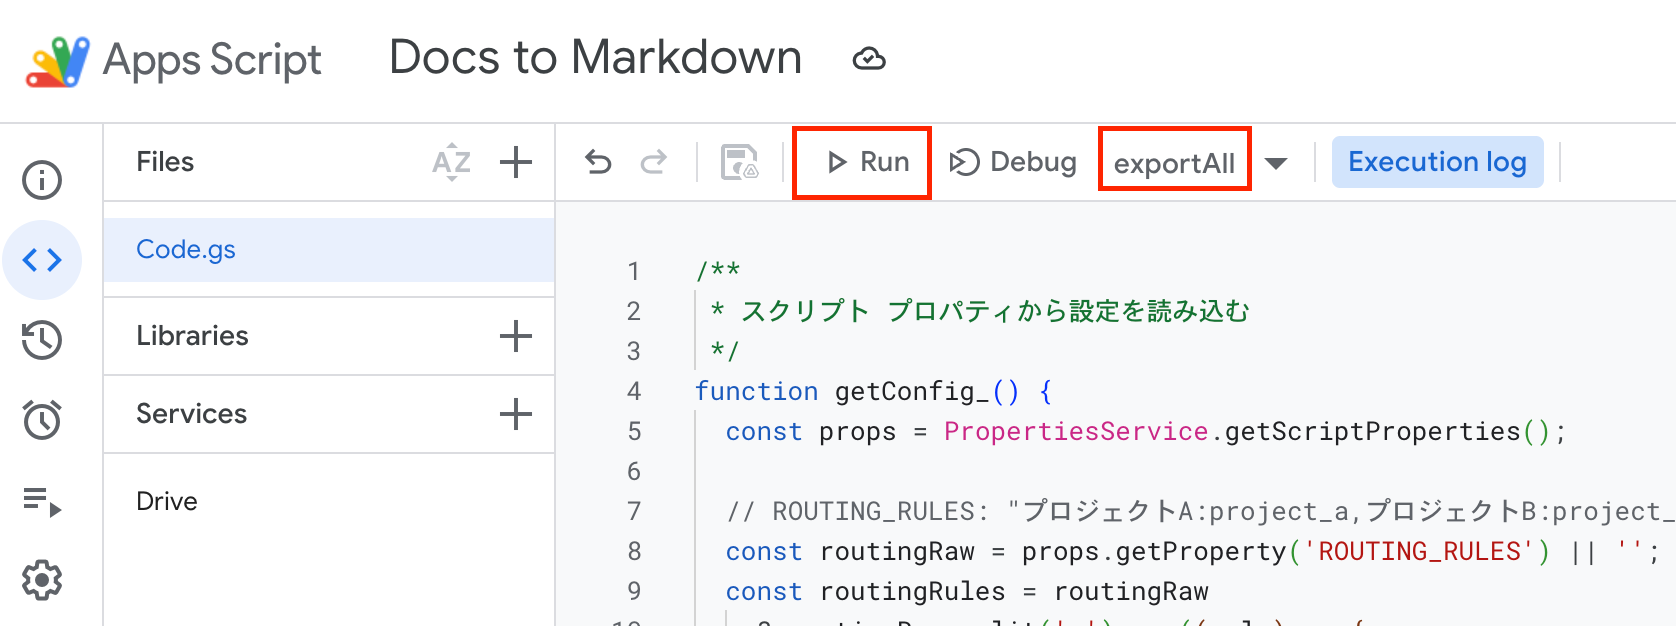Image resolution: width=1676 pixels, height=626 pixels.
Task: Click the Services section label
Action: coord(191,414)
